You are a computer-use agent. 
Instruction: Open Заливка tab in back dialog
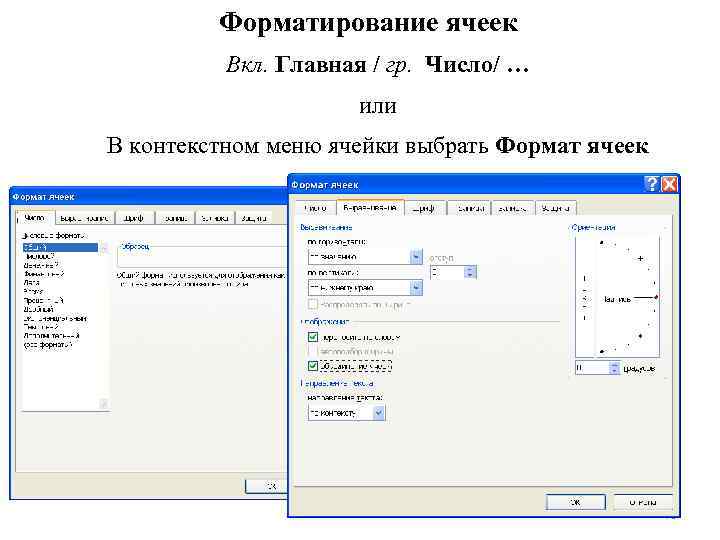point(215,219)
